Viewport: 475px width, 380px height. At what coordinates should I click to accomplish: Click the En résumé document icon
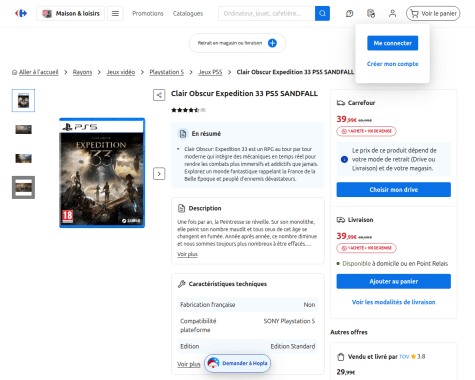pos(183,134)
